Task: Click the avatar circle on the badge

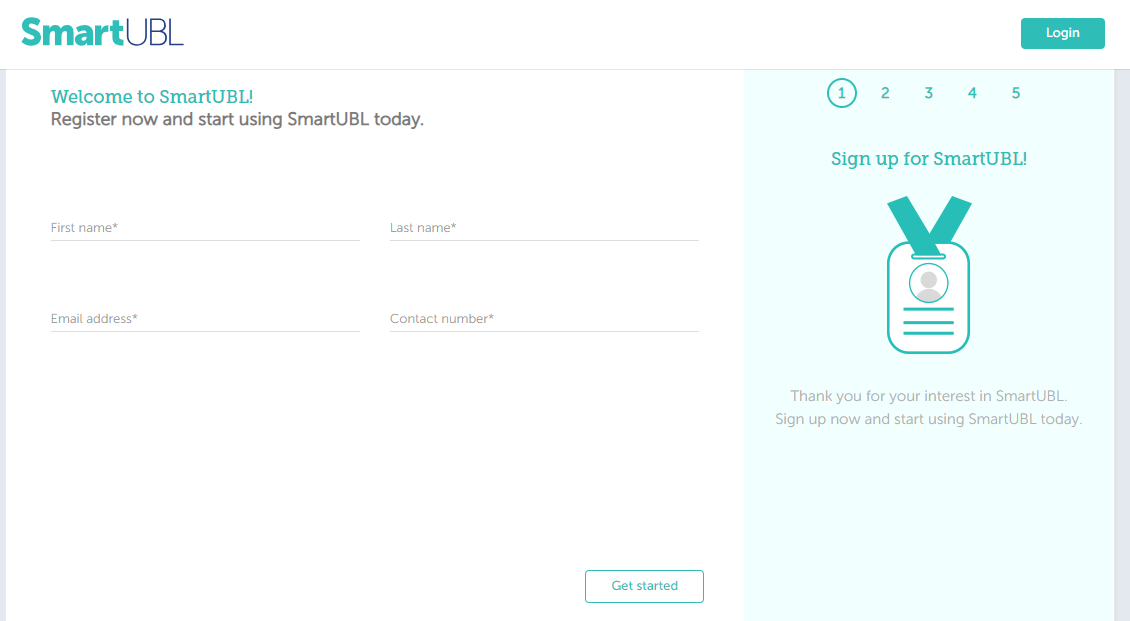Action: point(928,283)
